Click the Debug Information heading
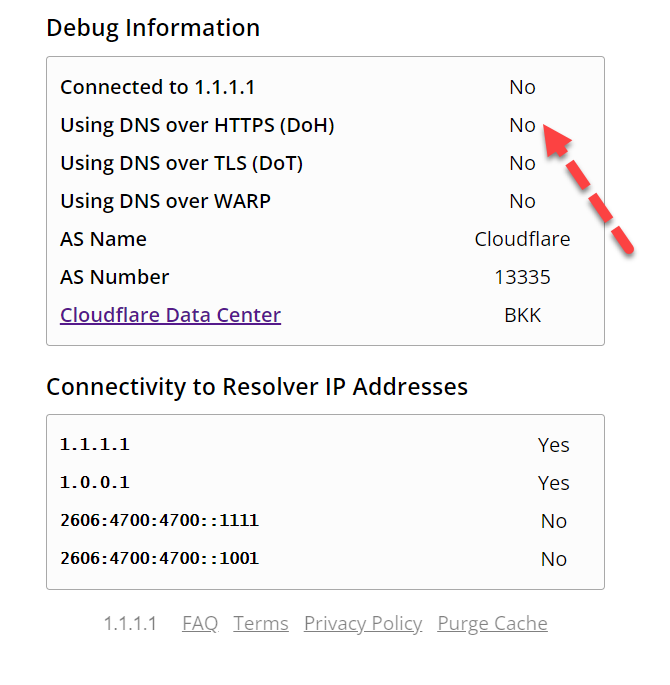Image resolution: width=670 pixels, height=685 pixels. [x=153, y=28]
